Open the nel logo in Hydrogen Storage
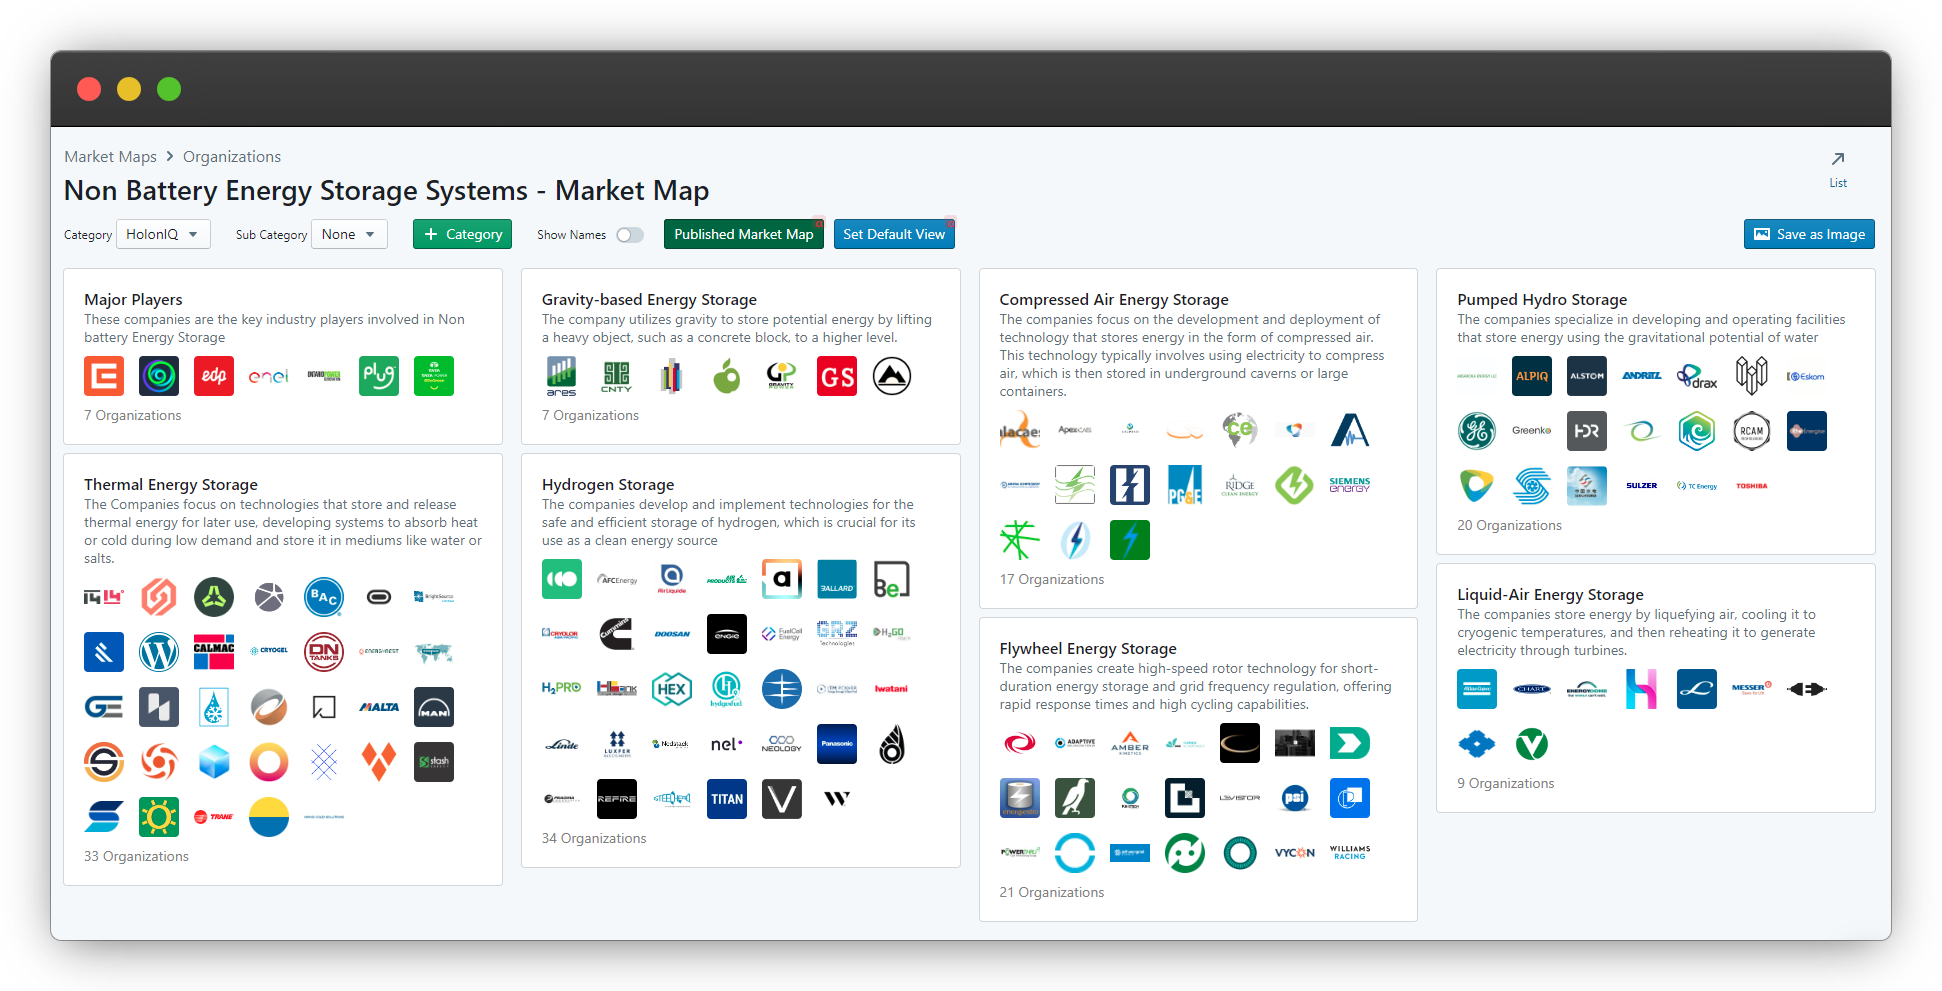1942x991 pixels. tap(727, 744)
